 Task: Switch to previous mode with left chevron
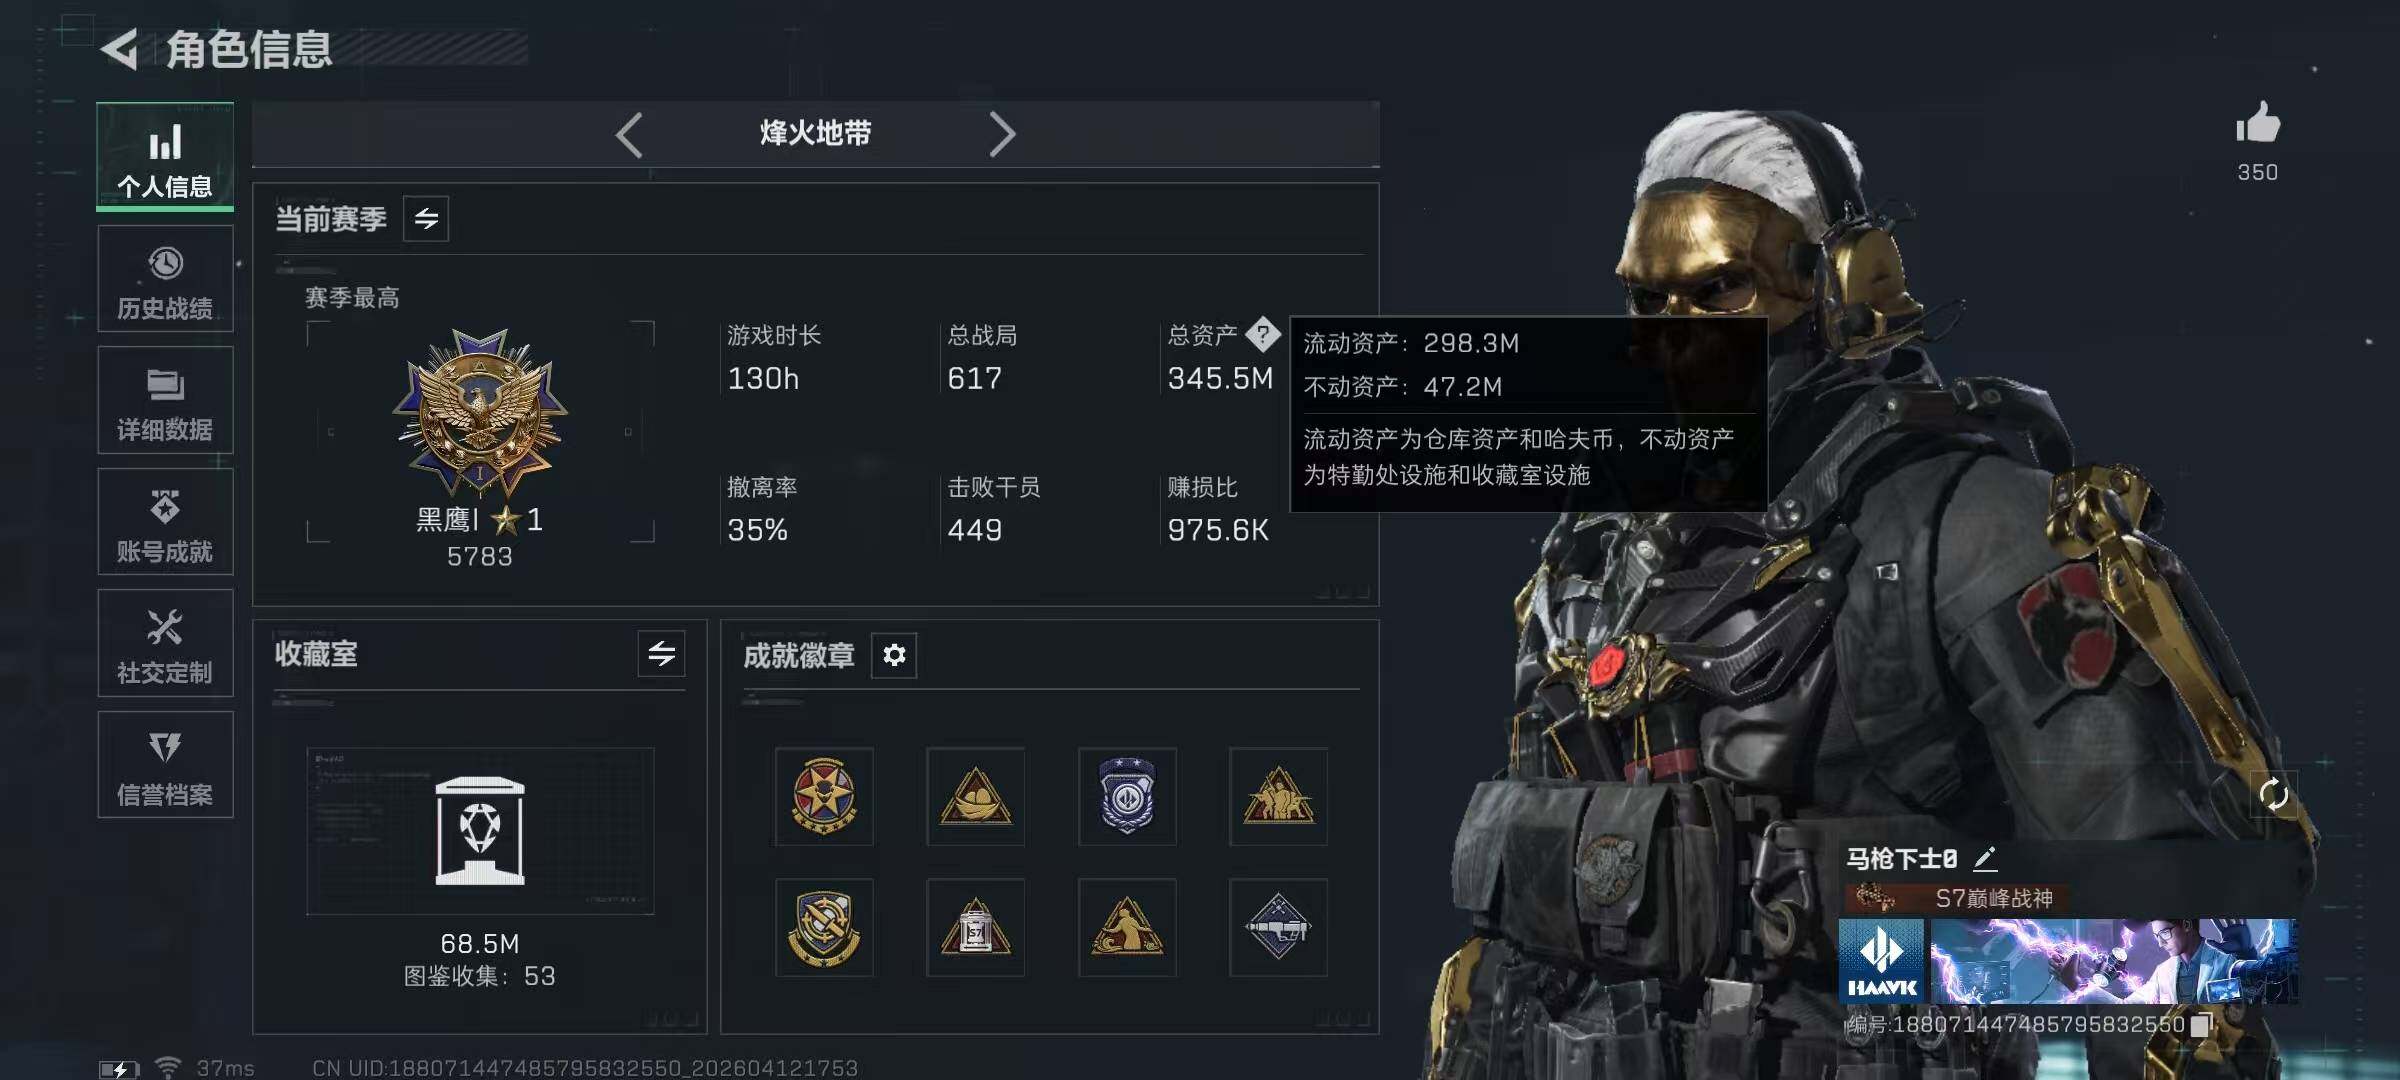629,134
